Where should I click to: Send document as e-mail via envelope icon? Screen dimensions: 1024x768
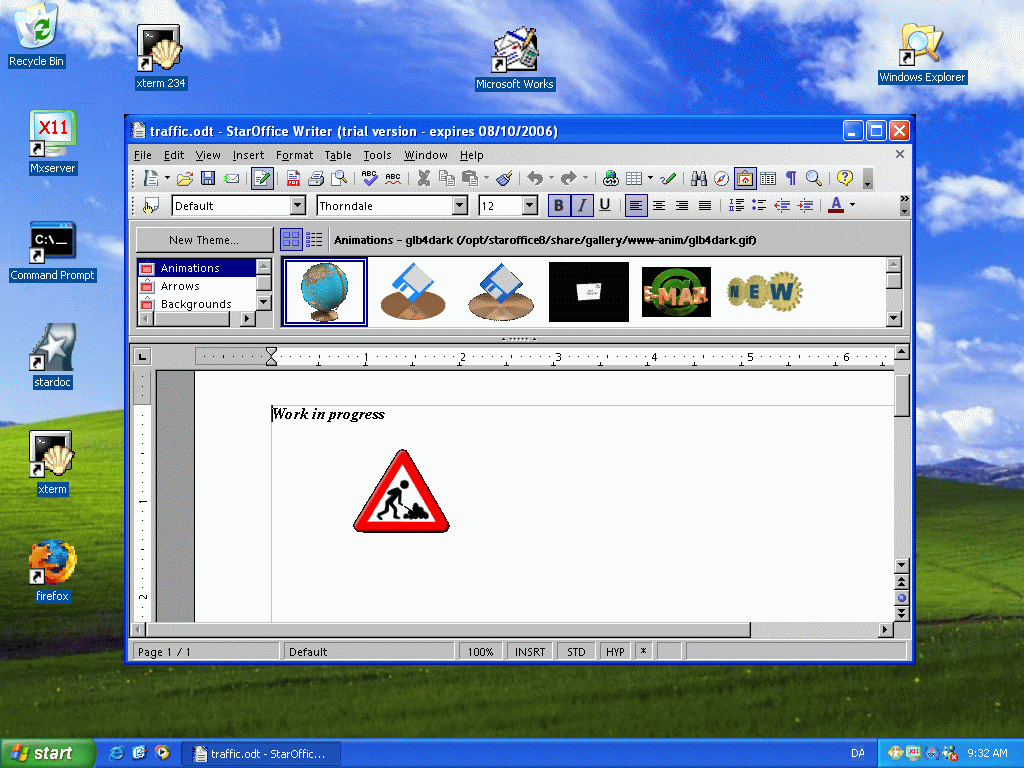tap(231, 178)
